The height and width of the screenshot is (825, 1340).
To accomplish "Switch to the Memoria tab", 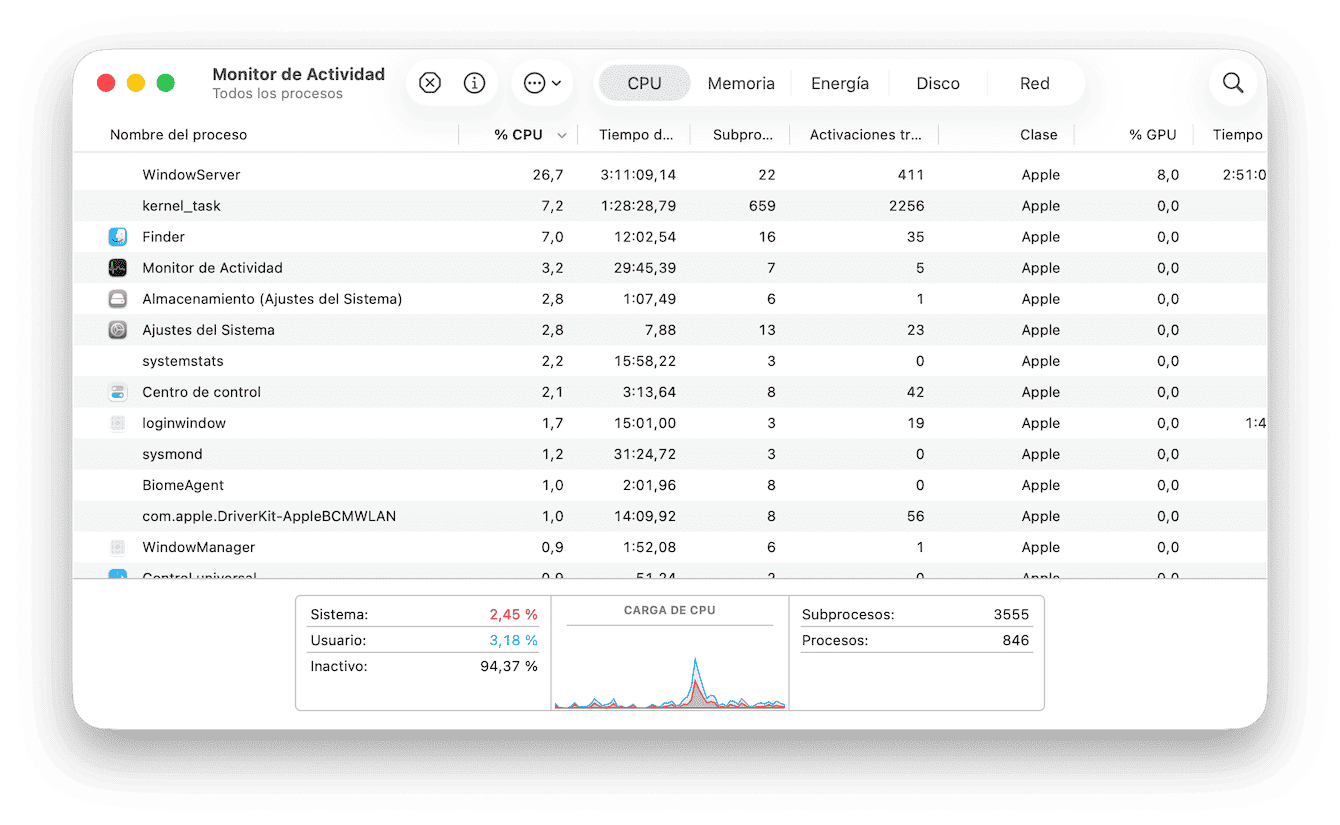I will click(x=741, y=84).
